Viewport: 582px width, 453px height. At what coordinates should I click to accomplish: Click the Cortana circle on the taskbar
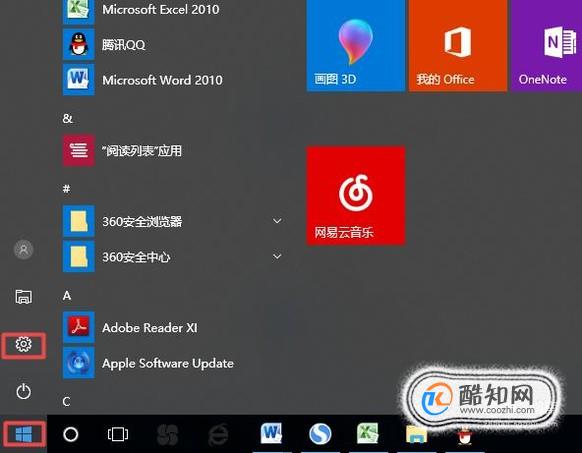pyautogui.click(x=71, y=434)
